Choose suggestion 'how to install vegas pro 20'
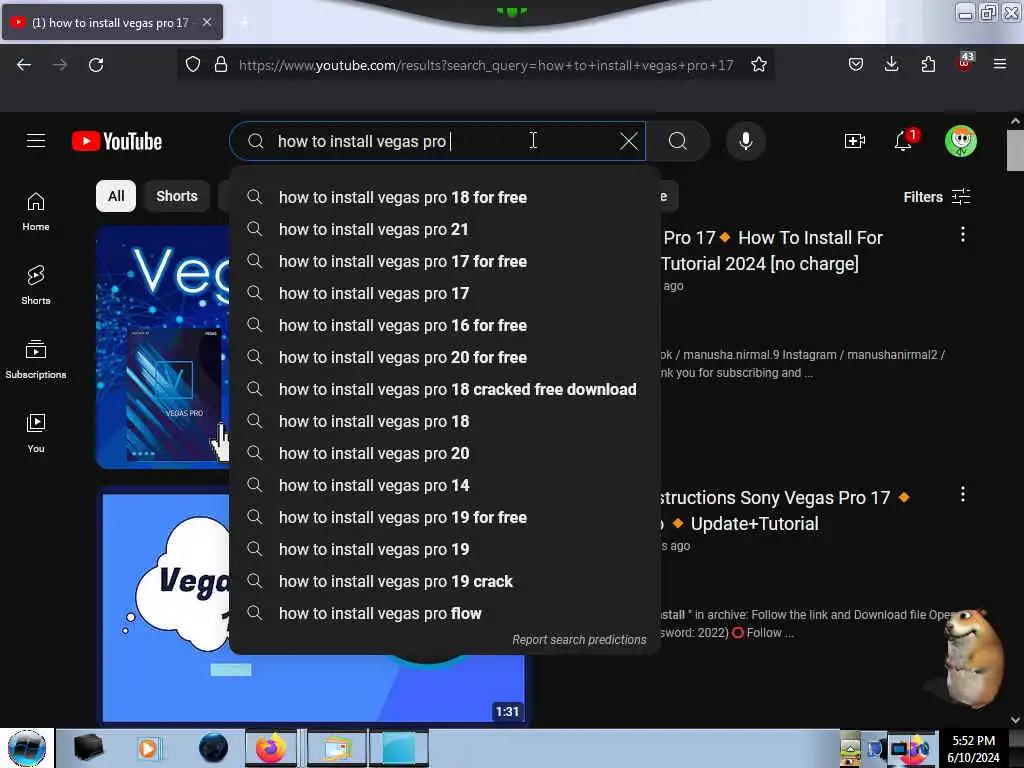This screenshot has width=1024, height=768. (x=444, y=453)
